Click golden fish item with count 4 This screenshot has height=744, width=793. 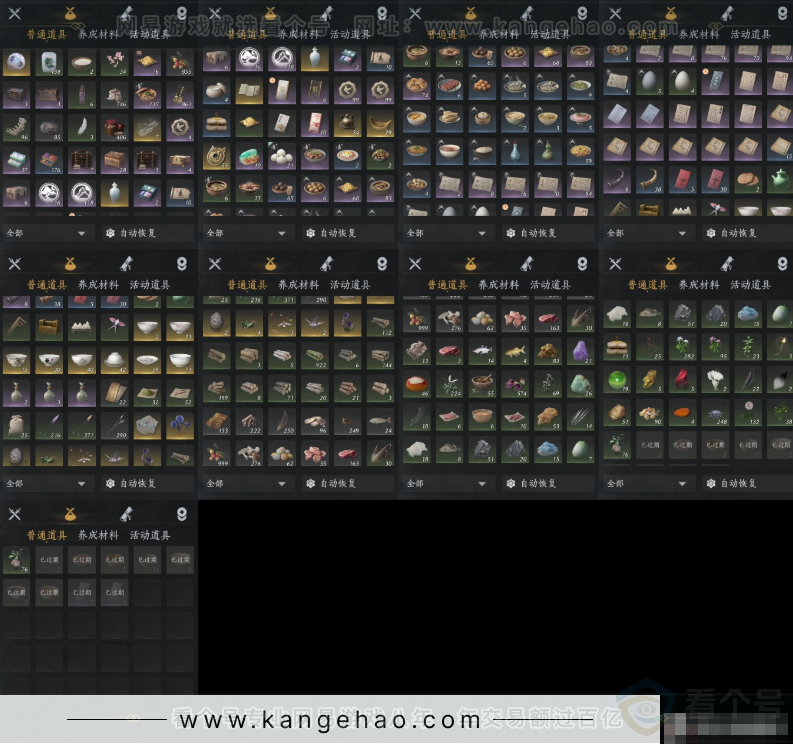515,352
